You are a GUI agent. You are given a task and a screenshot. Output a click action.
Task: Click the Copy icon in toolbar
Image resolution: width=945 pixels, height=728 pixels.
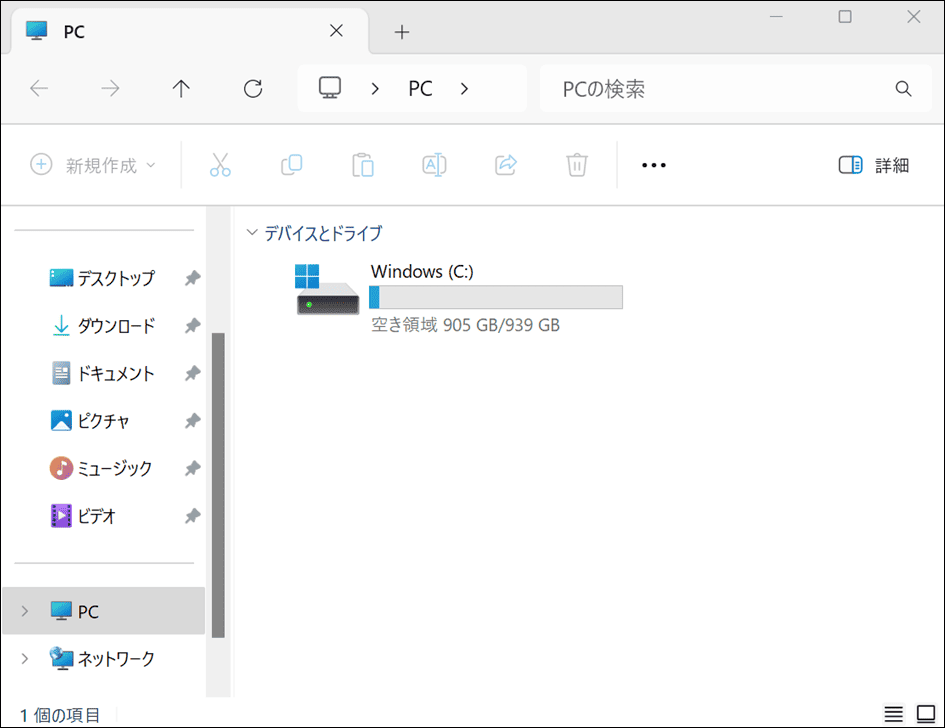(x=292, y=165)
